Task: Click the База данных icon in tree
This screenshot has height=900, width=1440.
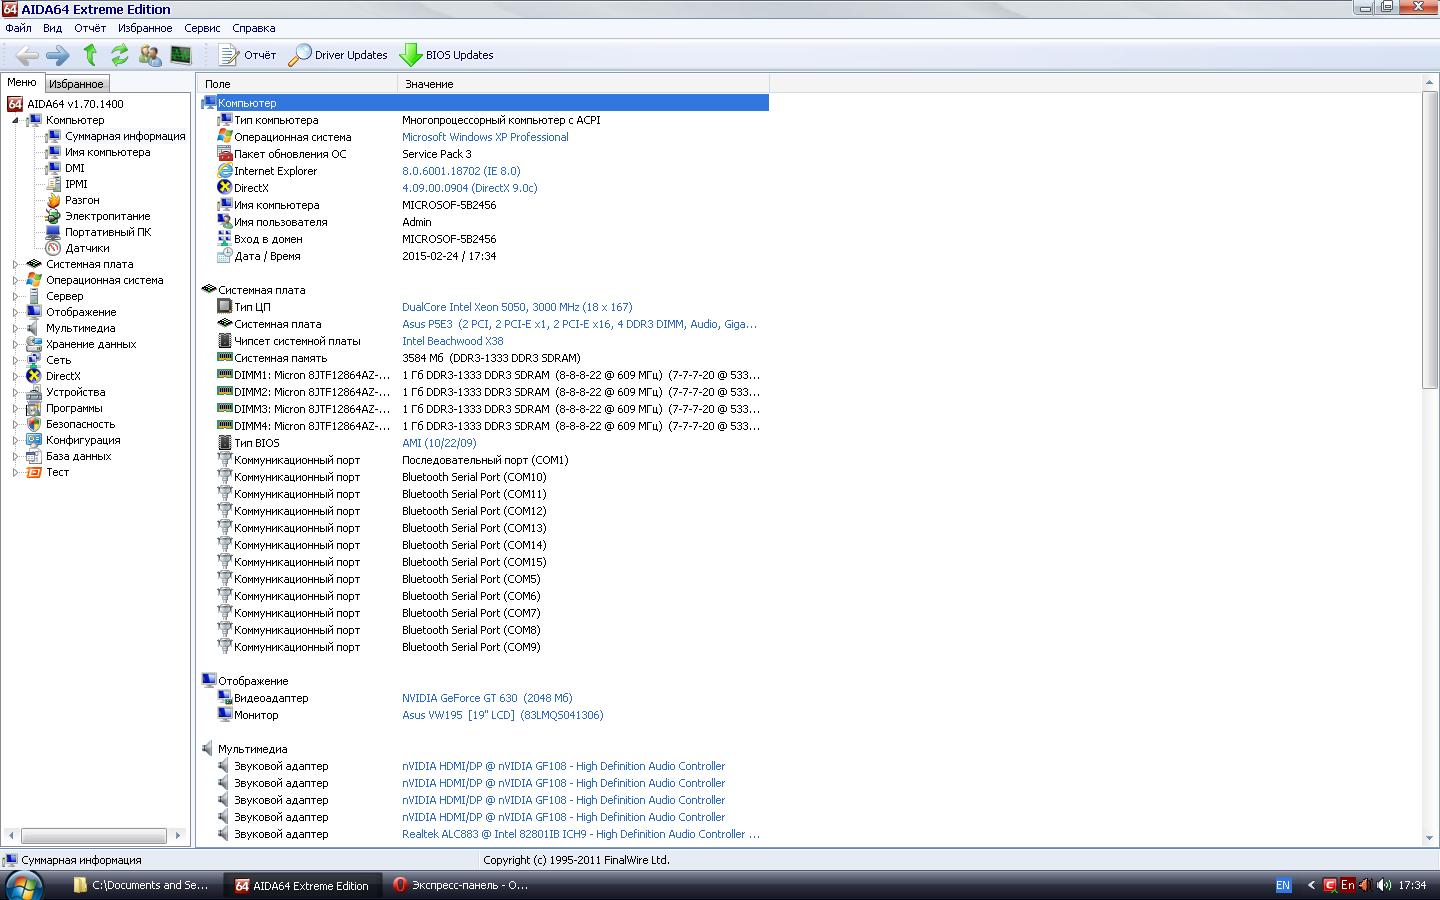Action: pos(34,456)
